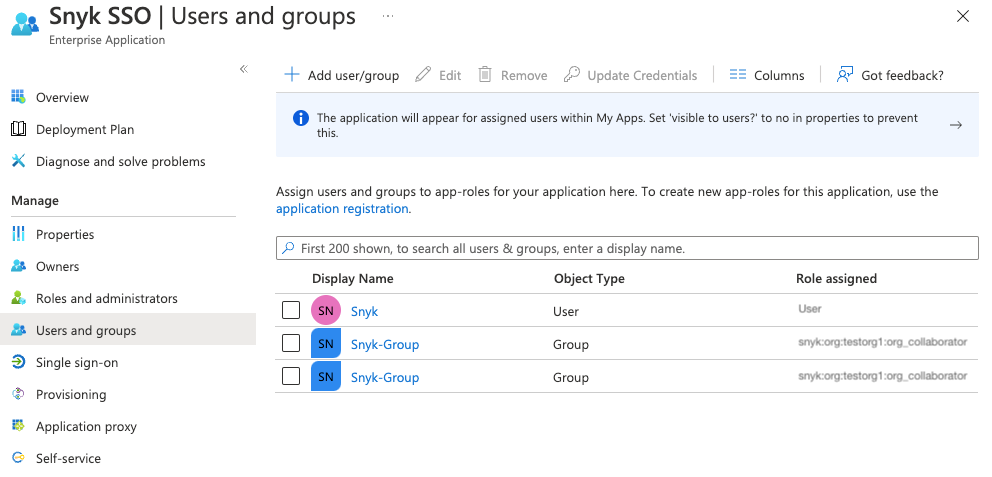The width and height of the screenshot is (992, 477).
Task: Sort by Display Name column header
Action: pos(352,278)
